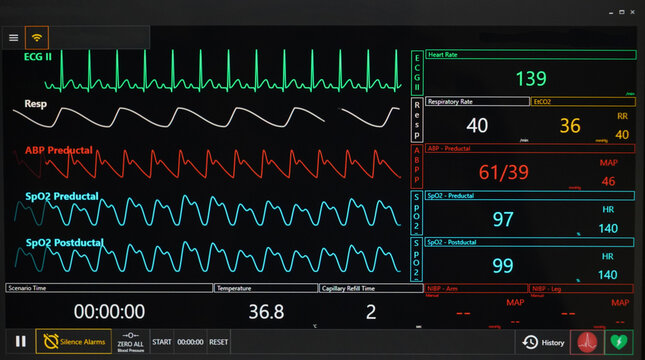Click the heart rate value 139

tap(531, 78)
